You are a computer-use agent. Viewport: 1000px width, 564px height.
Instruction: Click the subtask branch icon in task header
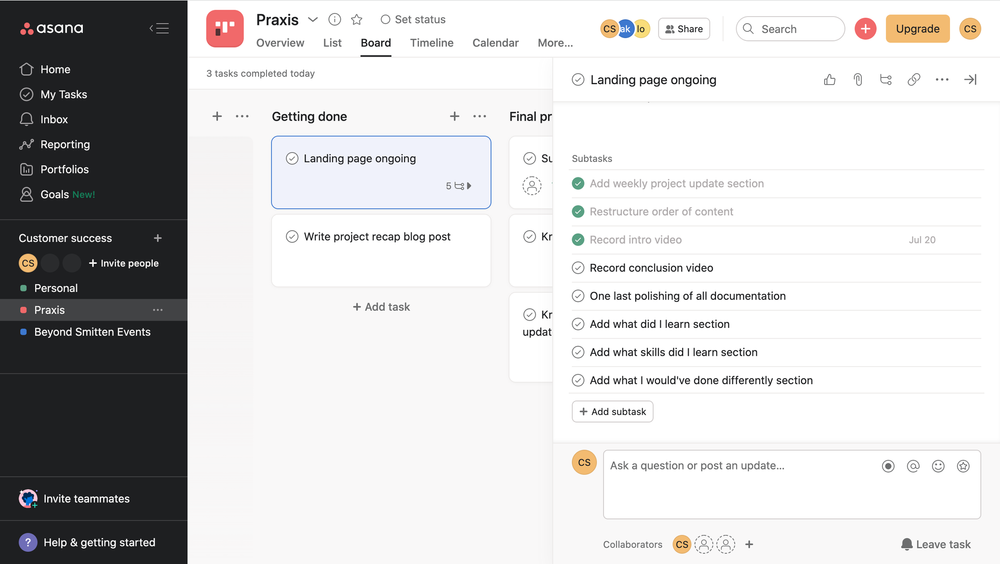[x=886, y=80]
